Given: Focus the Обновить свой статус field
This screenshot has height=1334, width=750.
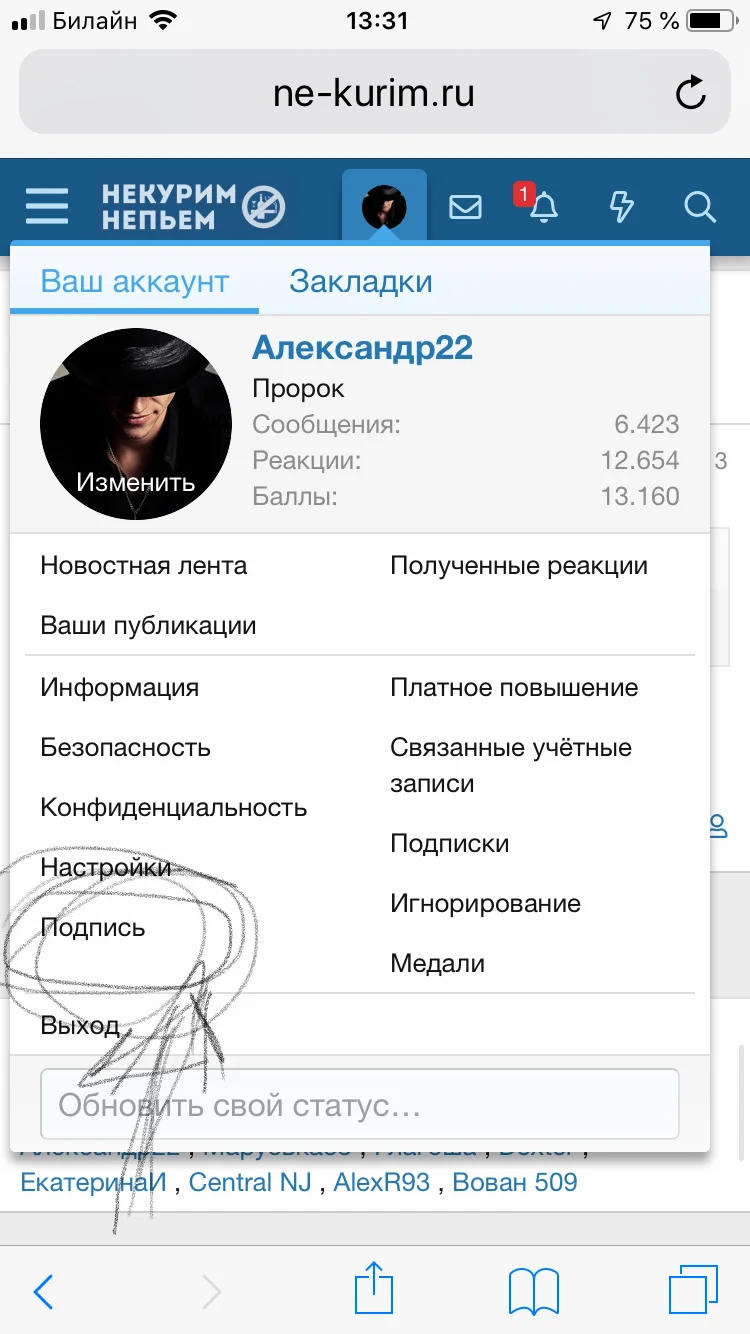Looking at the screenshot, I should click(x=359, y=1106).
